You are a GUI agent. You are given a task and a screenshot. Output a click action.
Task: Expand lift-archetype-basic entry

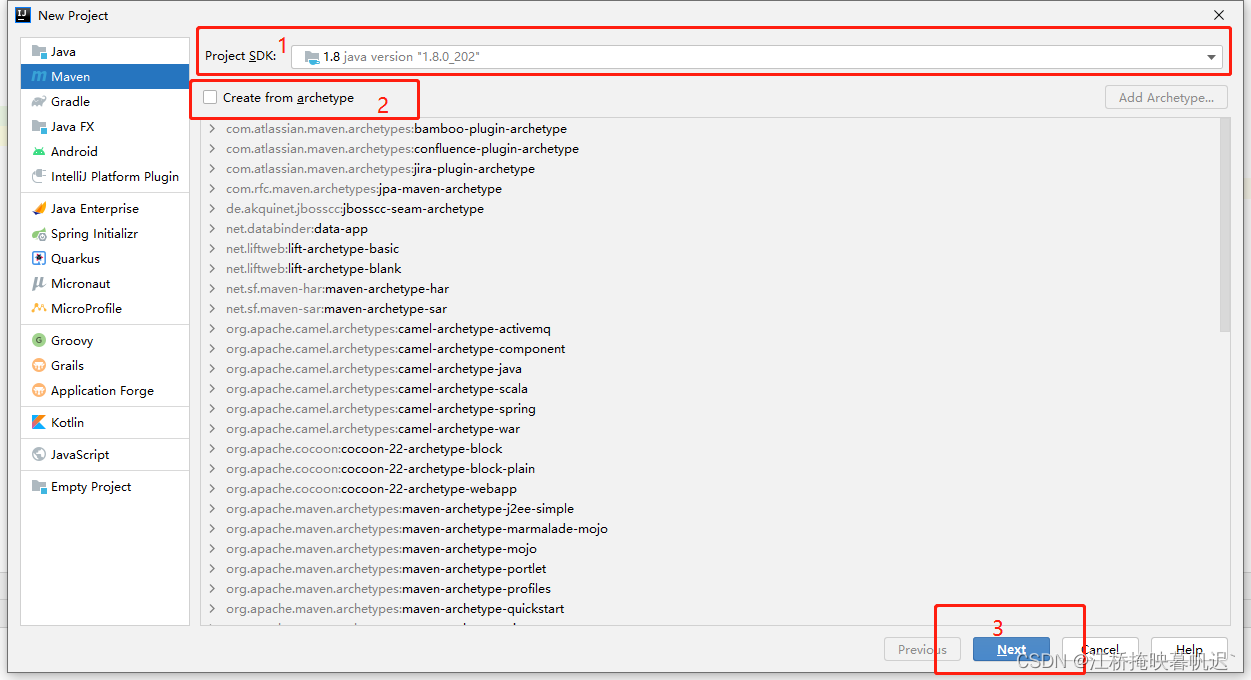point(212,249)
